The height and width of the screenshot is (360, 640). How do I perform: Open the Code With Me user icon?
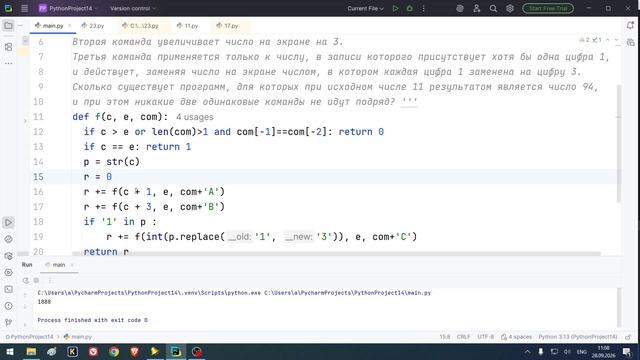click(477, 8)
